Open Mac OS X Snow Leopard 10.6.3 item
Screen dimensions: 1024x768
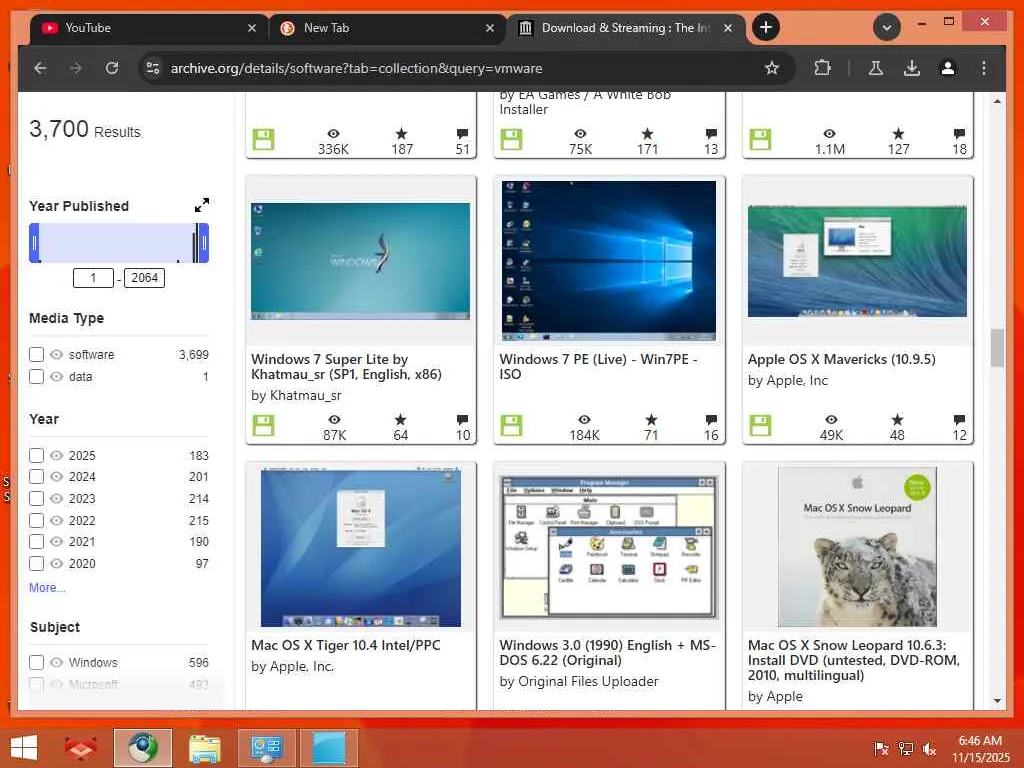click(854, 660)
